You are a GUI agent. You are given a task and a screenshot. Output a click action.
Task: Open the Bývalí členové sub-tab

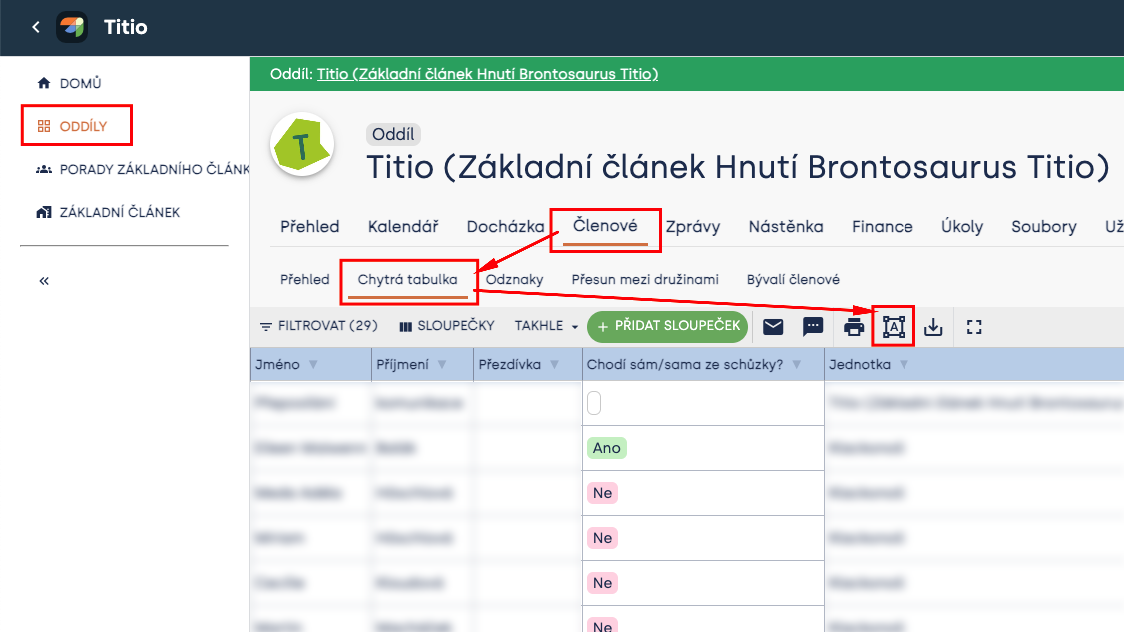pos(794,279)
